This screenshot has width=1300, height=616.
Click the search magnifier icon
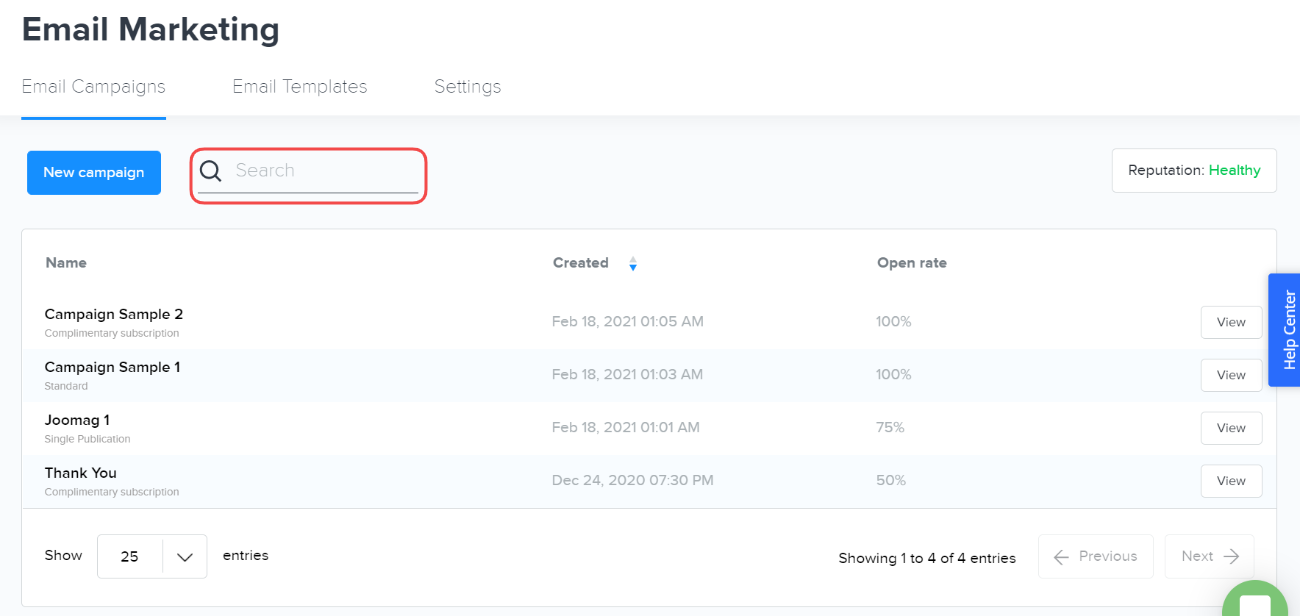point(210,171)
